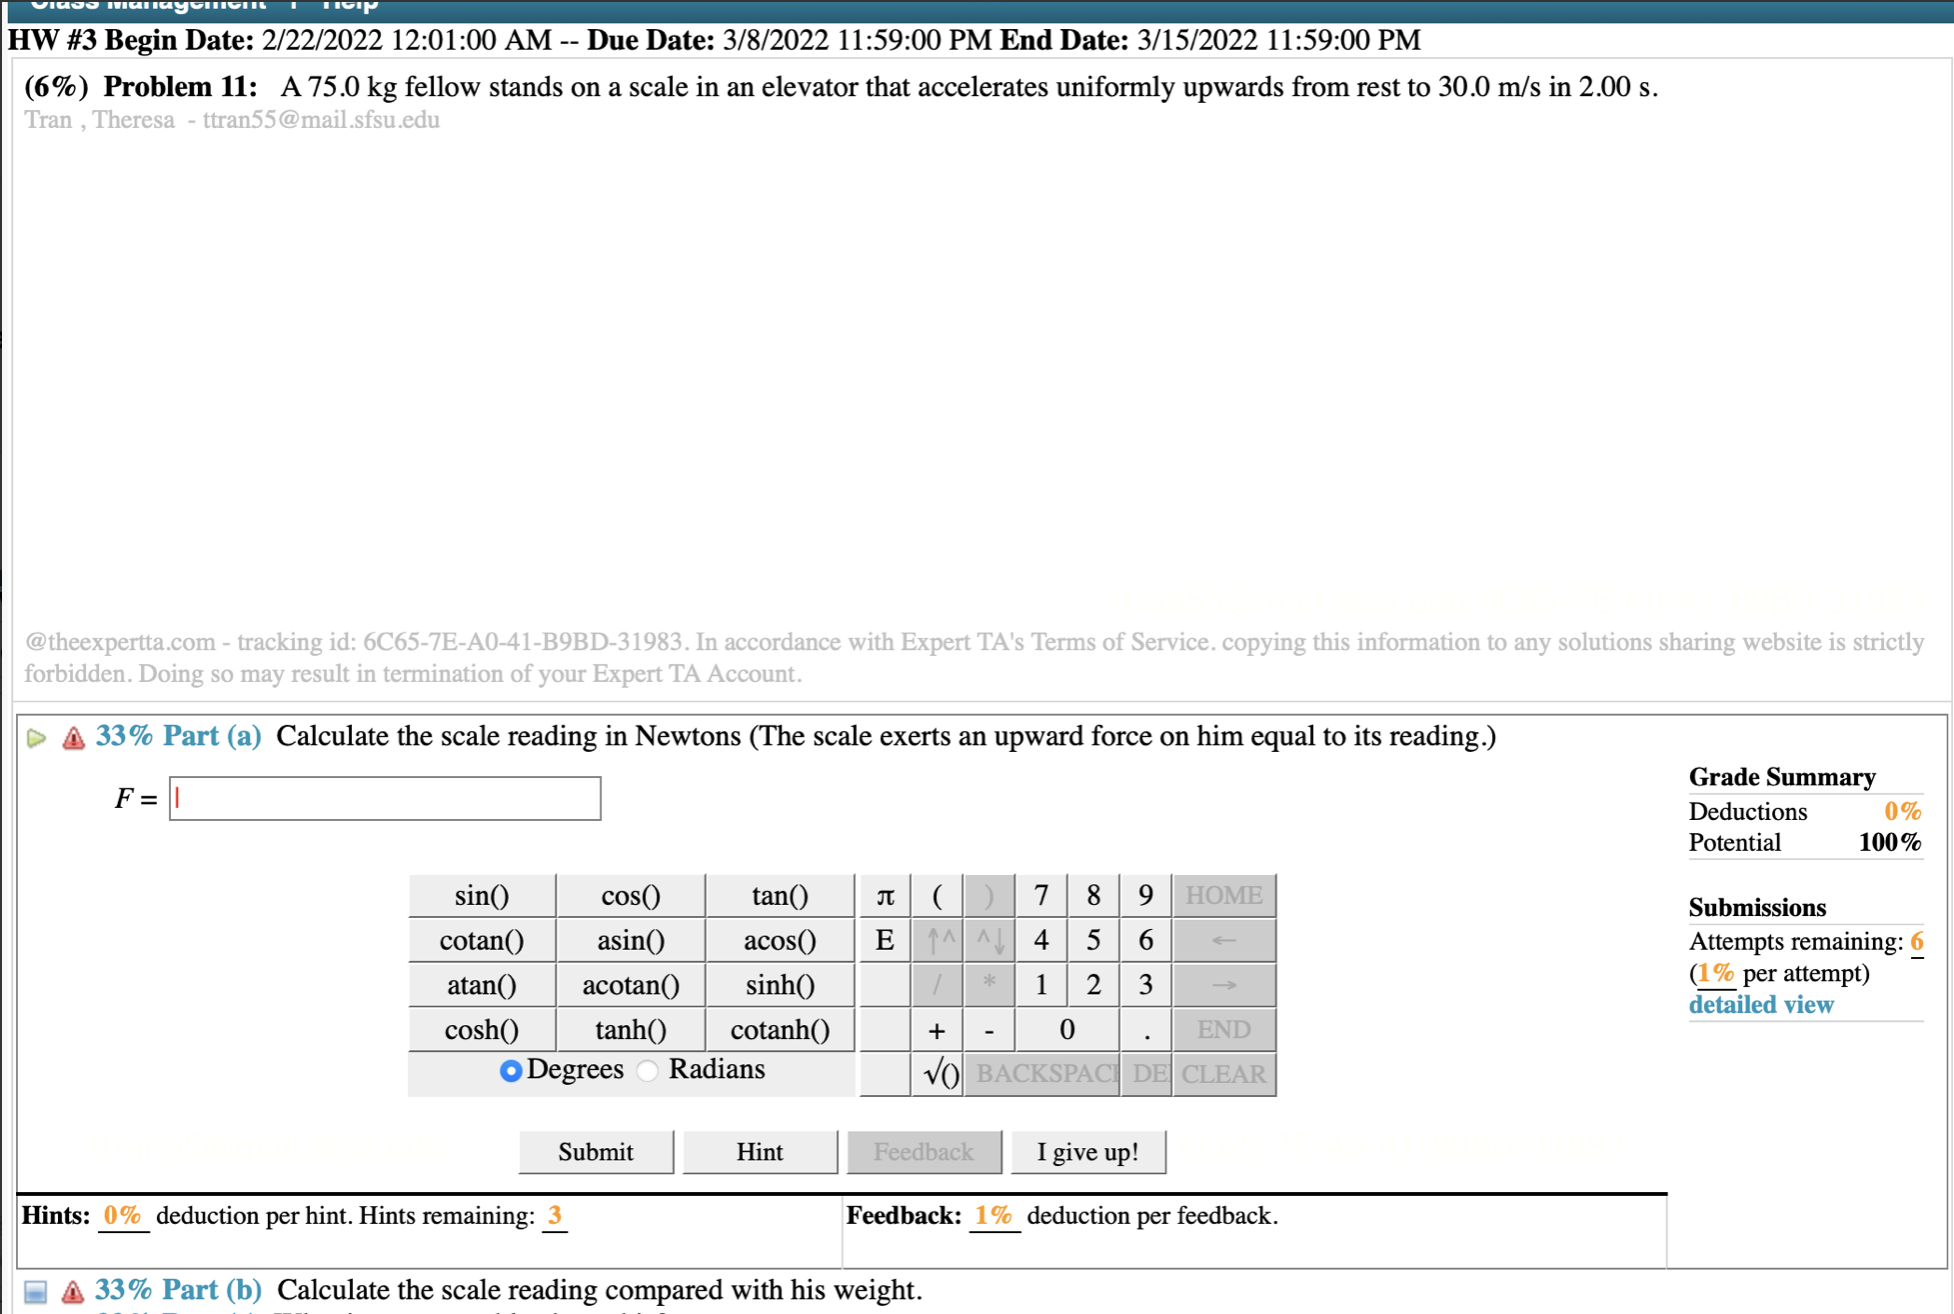Click the HOME navigation button
The height and width of the screenshot is (1314, 1954).
1223,895
